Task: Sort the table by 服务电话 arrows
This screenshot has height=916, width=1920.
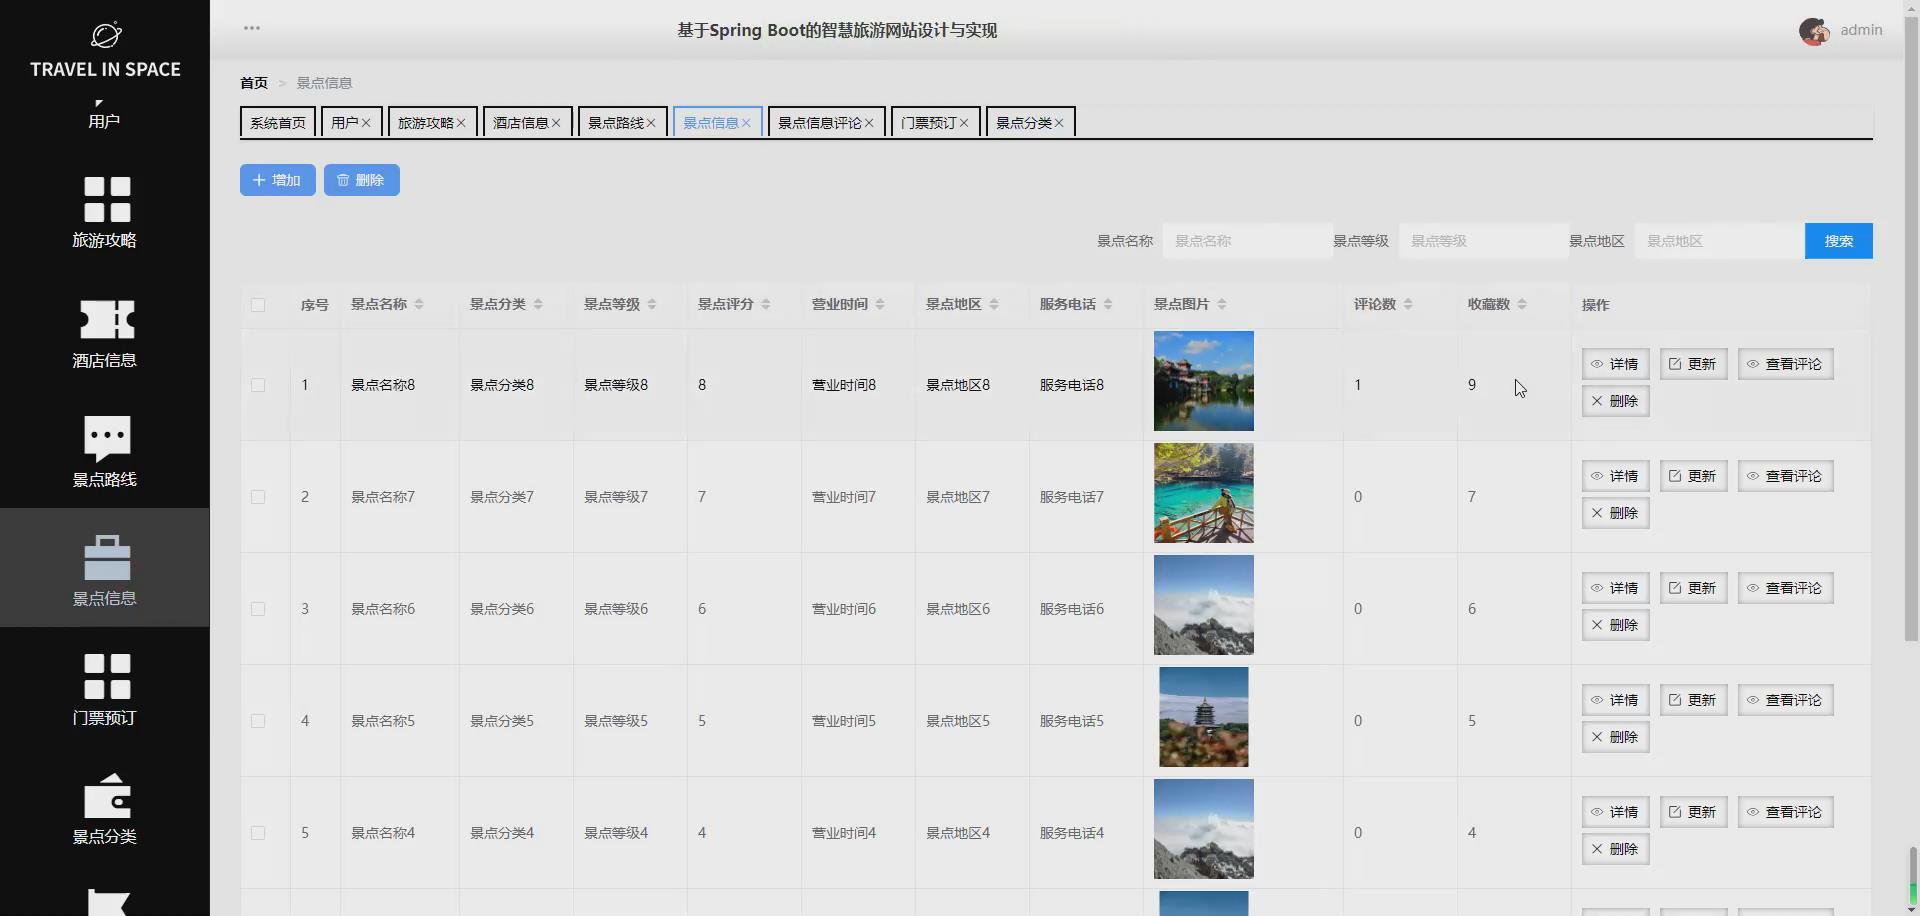Action: point(1108,304)
